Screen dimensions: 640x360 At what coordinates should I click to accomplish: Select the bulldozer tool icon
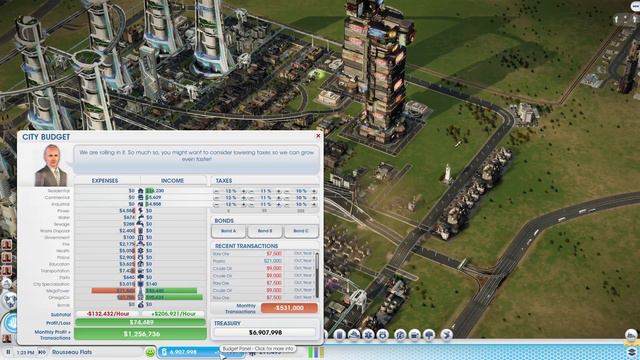tap(631, 335)
